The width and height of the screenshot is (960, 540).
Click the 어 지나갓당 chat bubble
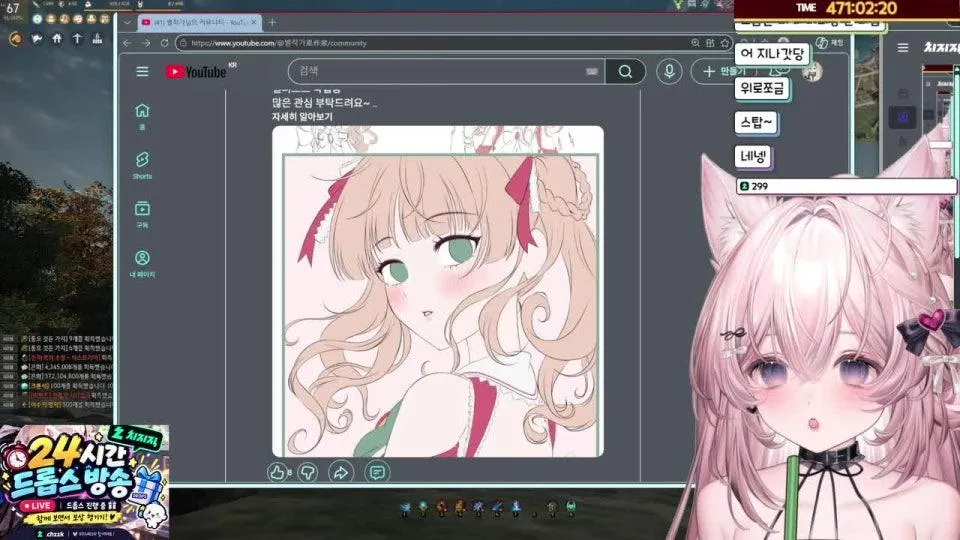pyautogui.click(x=771, y=54)
